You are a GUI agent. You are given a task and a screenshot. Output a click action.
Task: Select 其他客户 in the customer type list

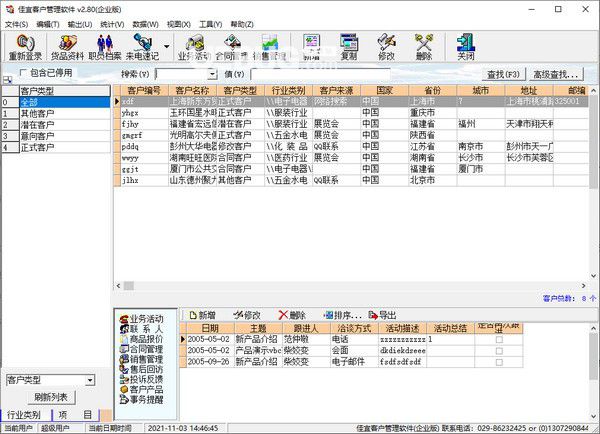(56, 114)
